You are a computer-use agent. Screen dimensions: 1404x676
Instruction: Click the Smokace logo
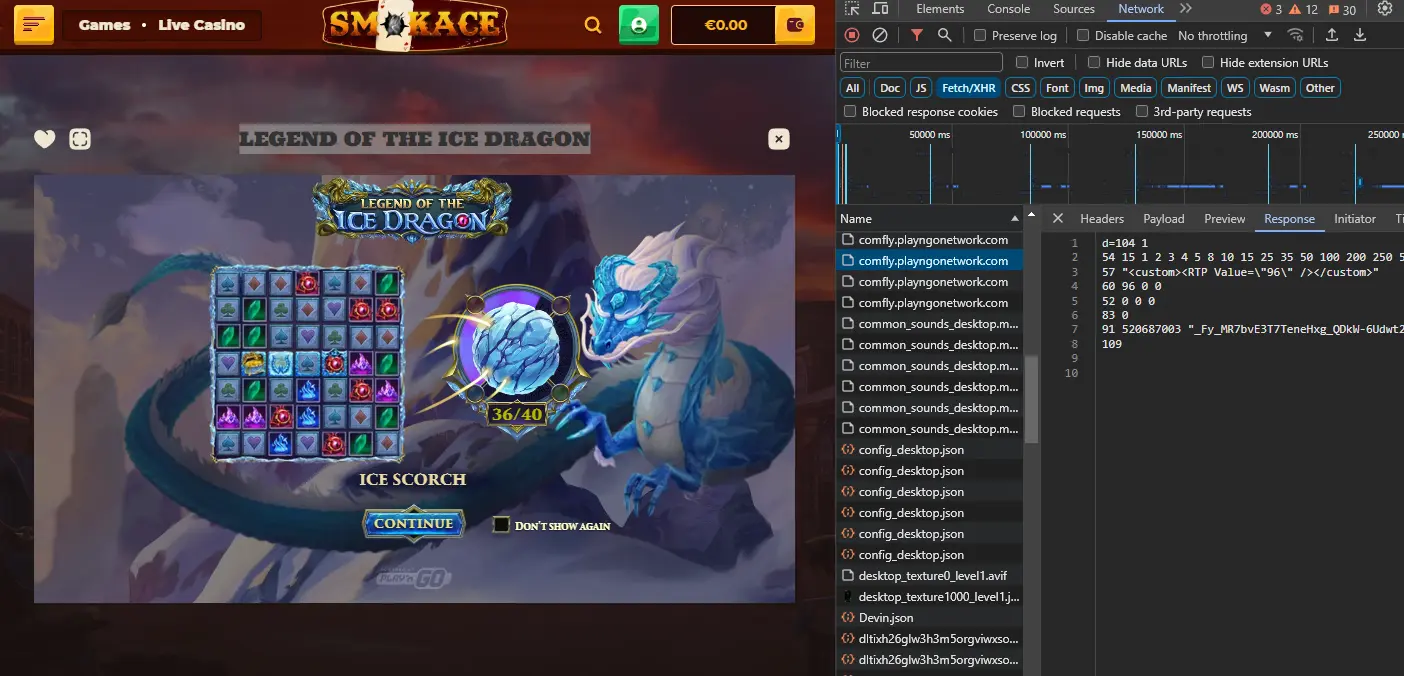tap(415, 24)
